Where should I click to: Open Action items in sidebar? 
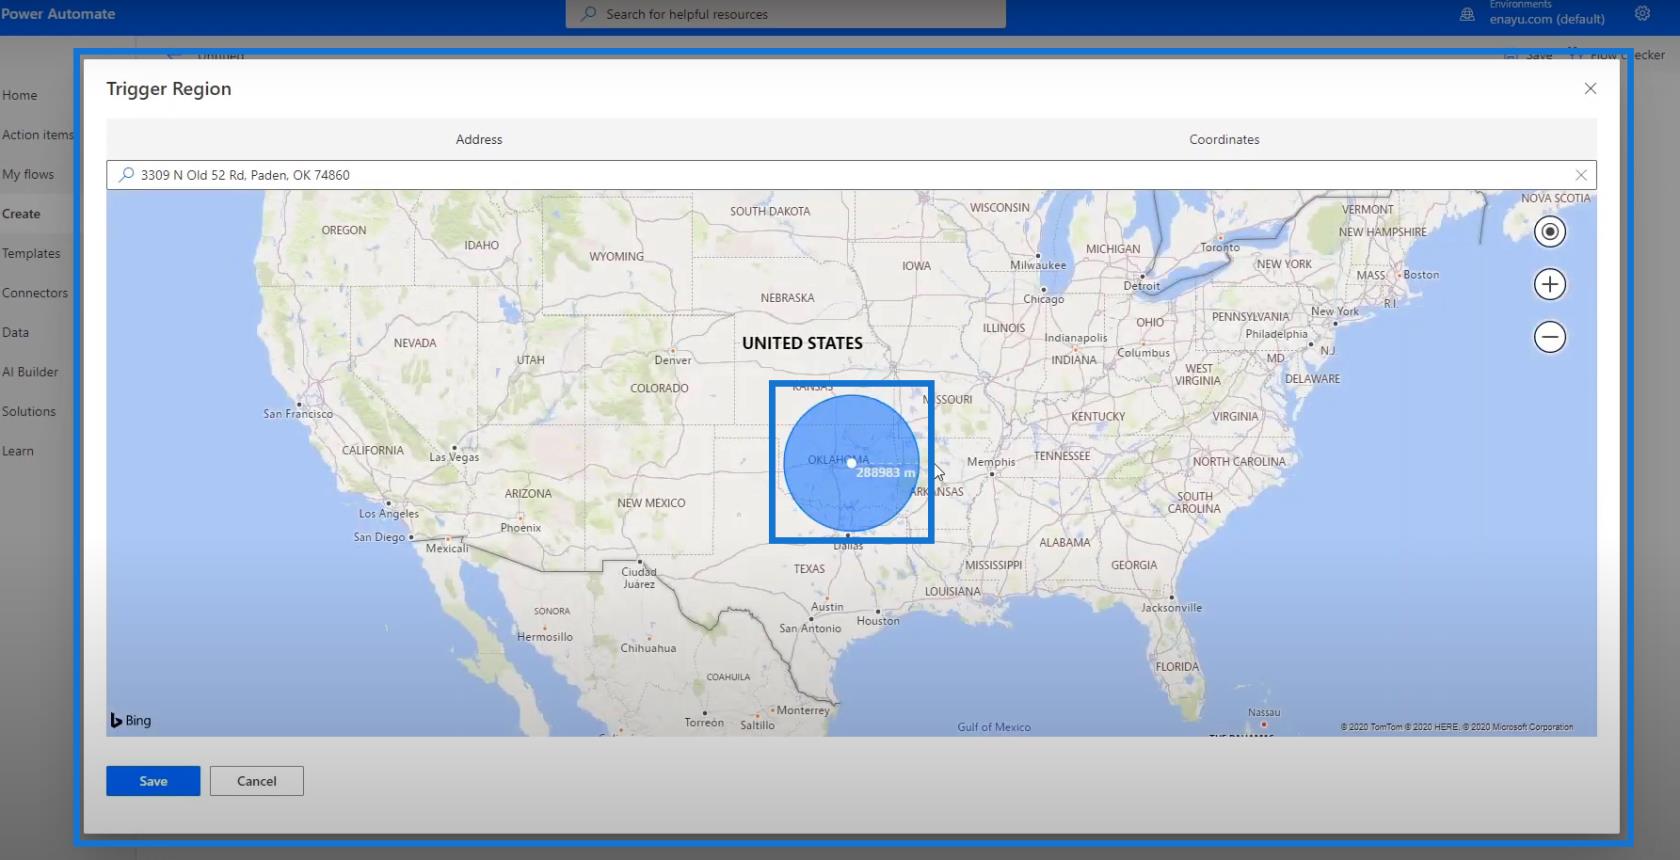[x=38, y=135]
